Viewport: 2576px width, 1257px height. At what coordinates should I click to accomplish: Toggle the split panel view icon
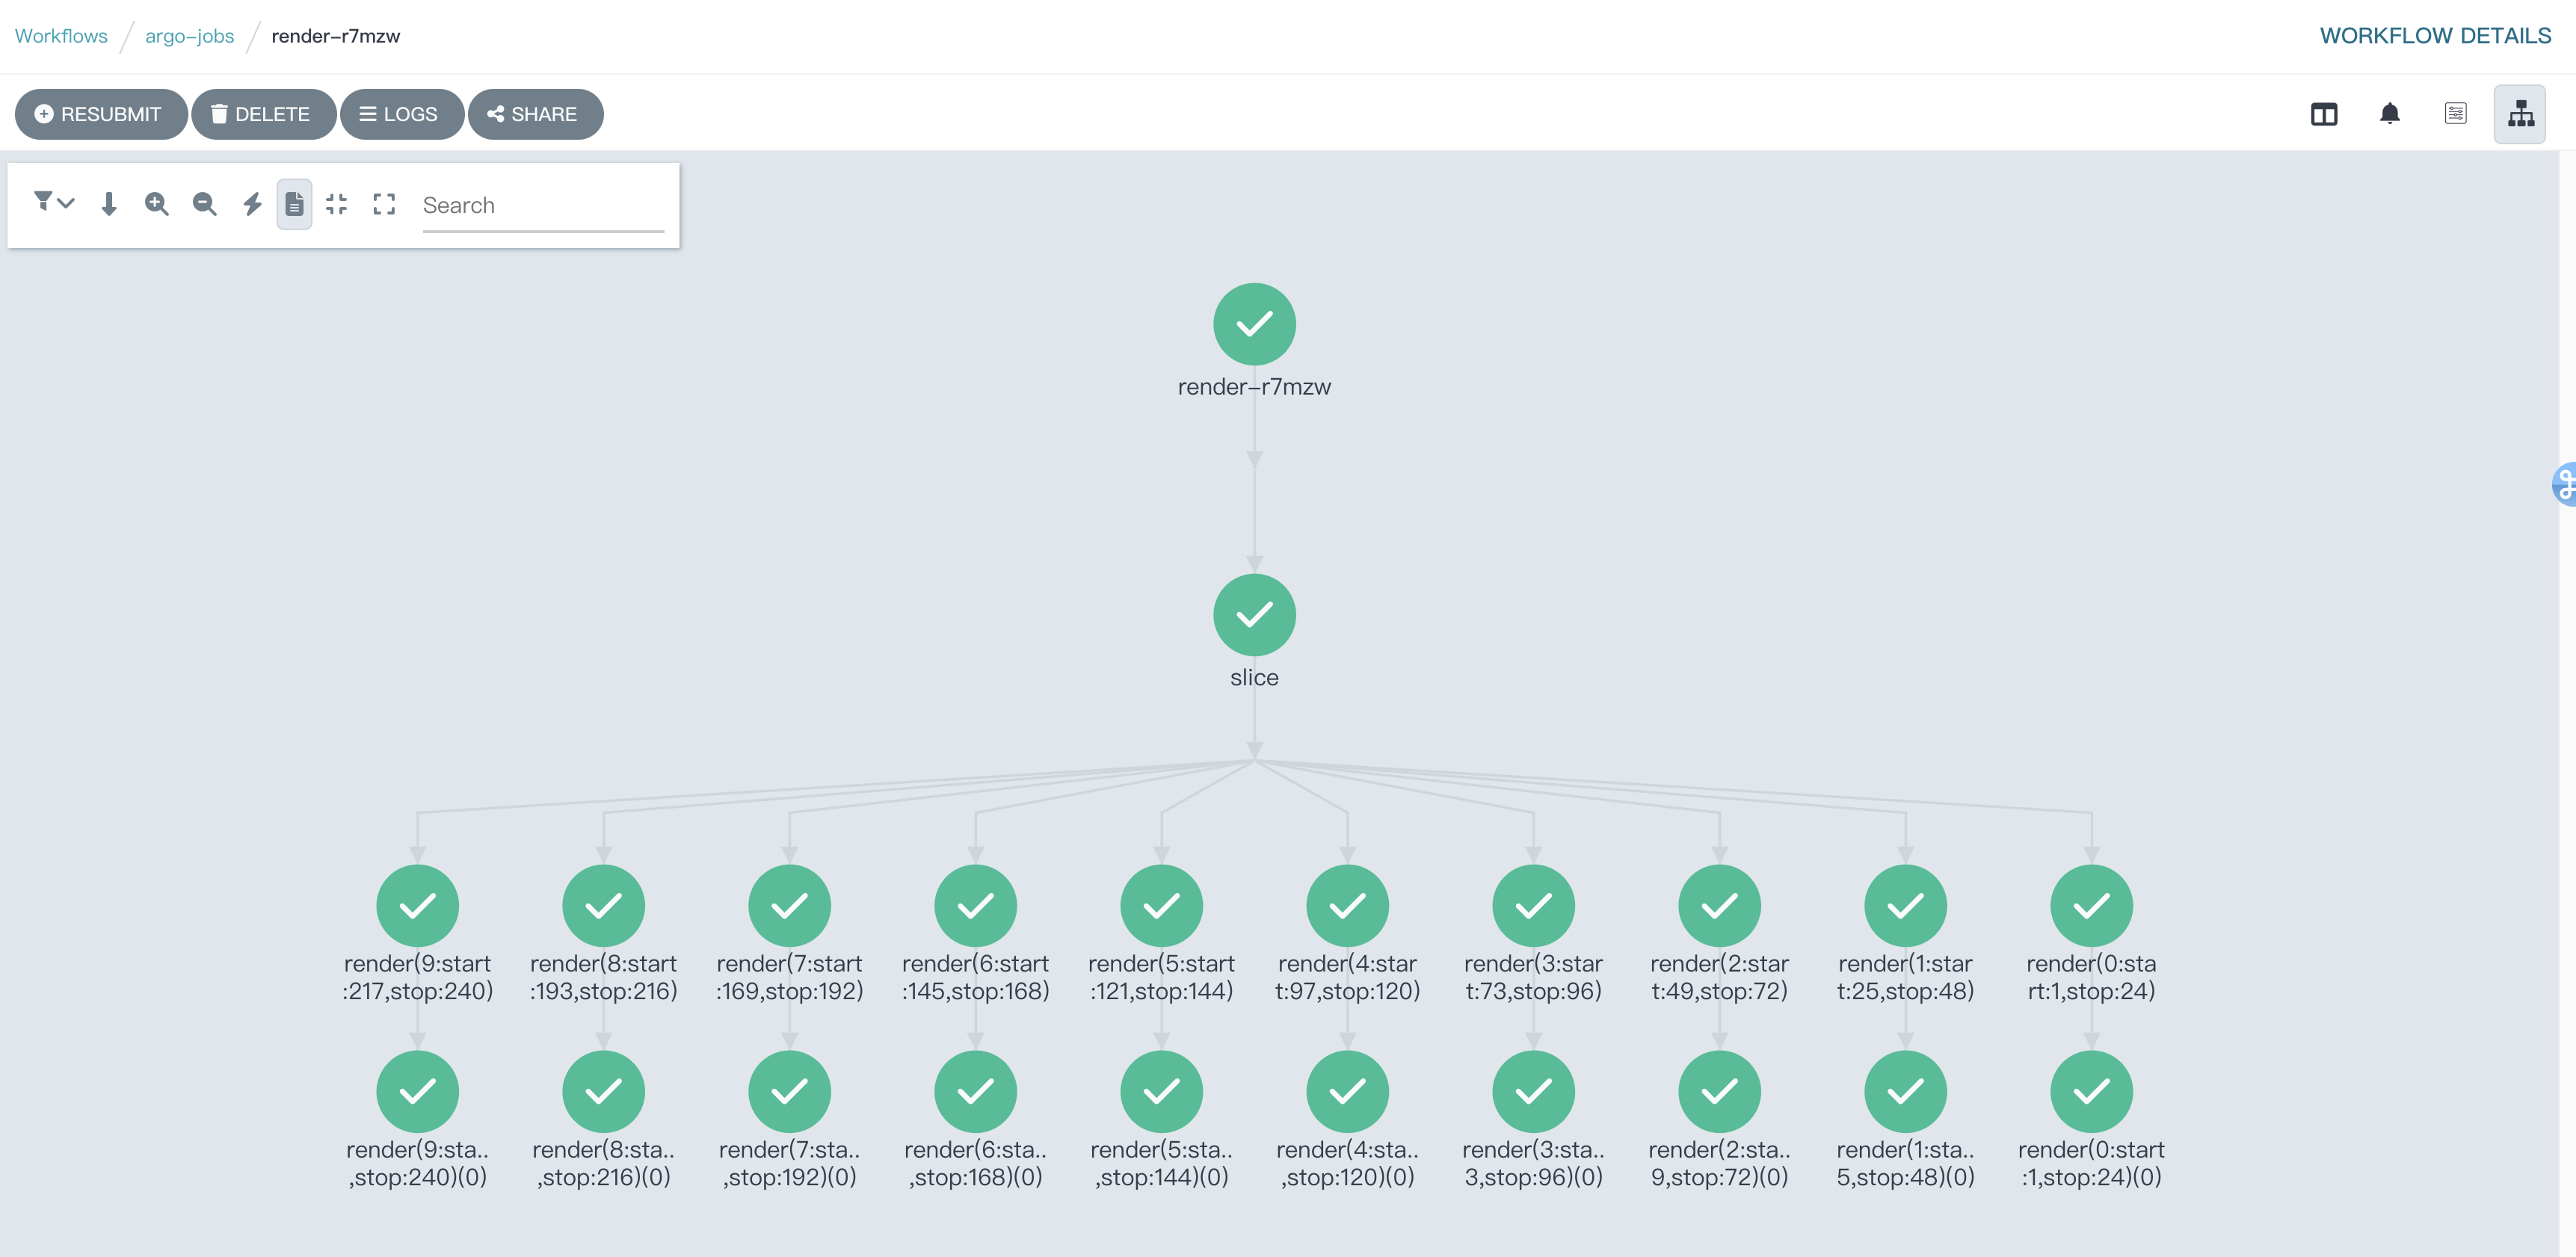2324,114
